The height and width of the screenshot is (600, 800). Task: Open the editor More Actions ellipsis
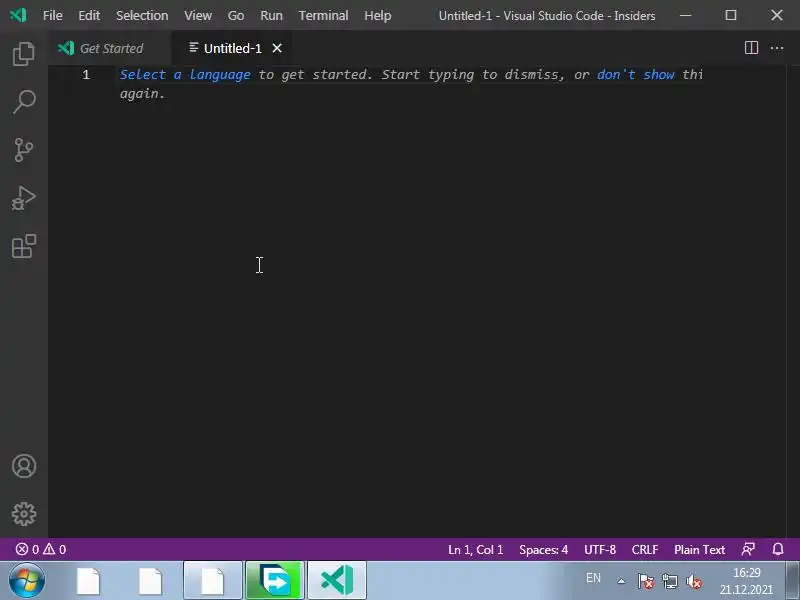point(777,48)
